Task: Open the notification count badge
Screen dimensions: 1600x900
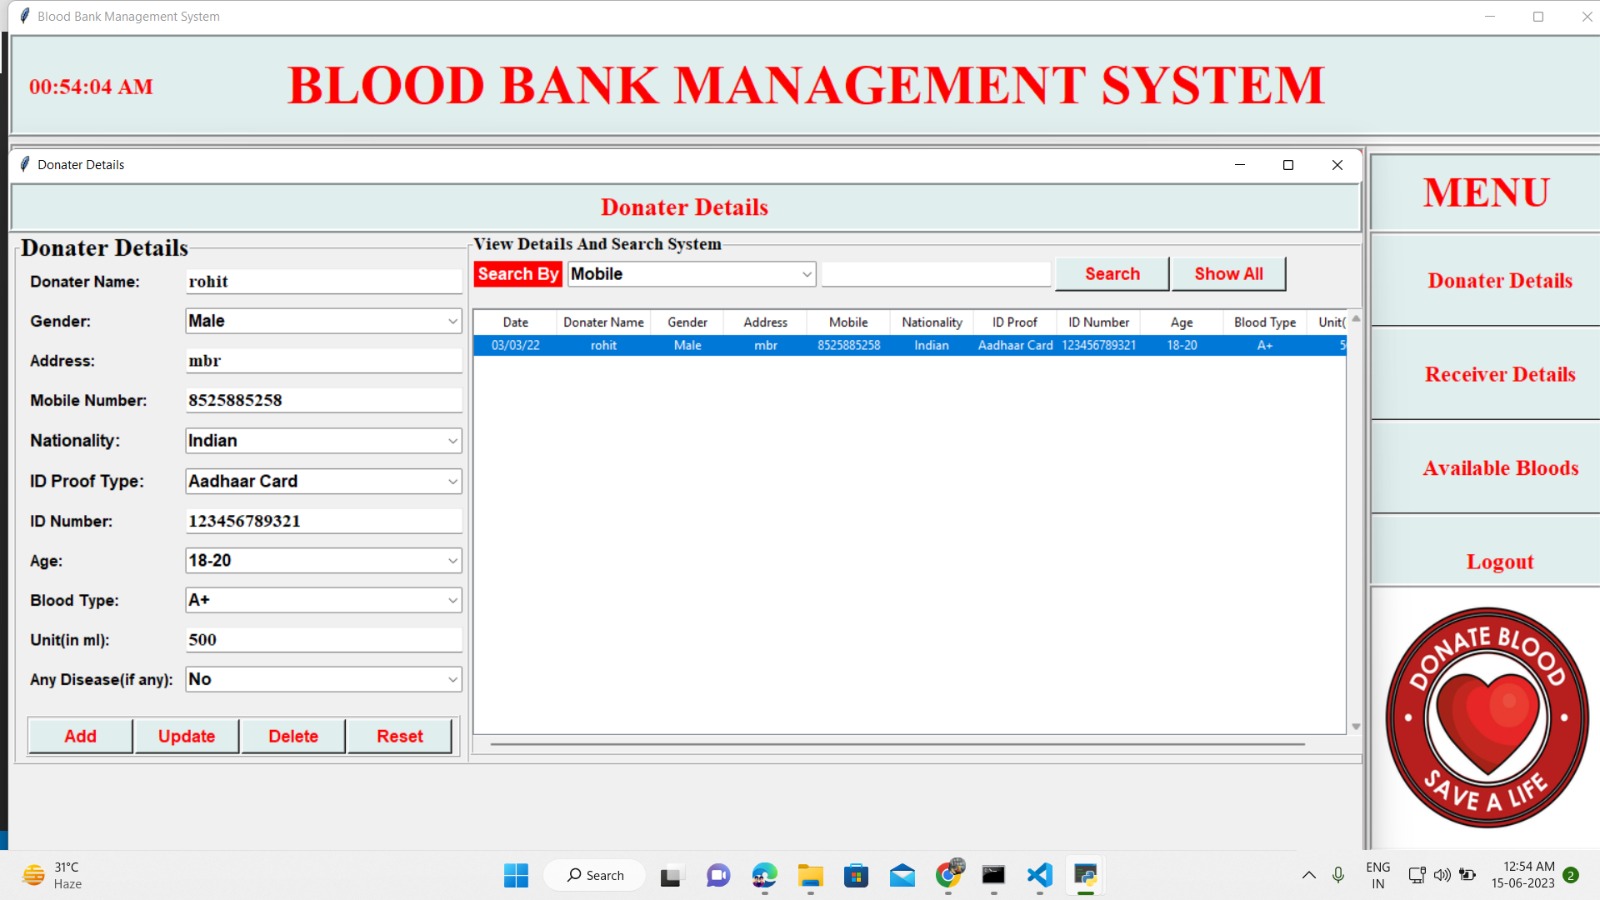Action: (1570, 875)
